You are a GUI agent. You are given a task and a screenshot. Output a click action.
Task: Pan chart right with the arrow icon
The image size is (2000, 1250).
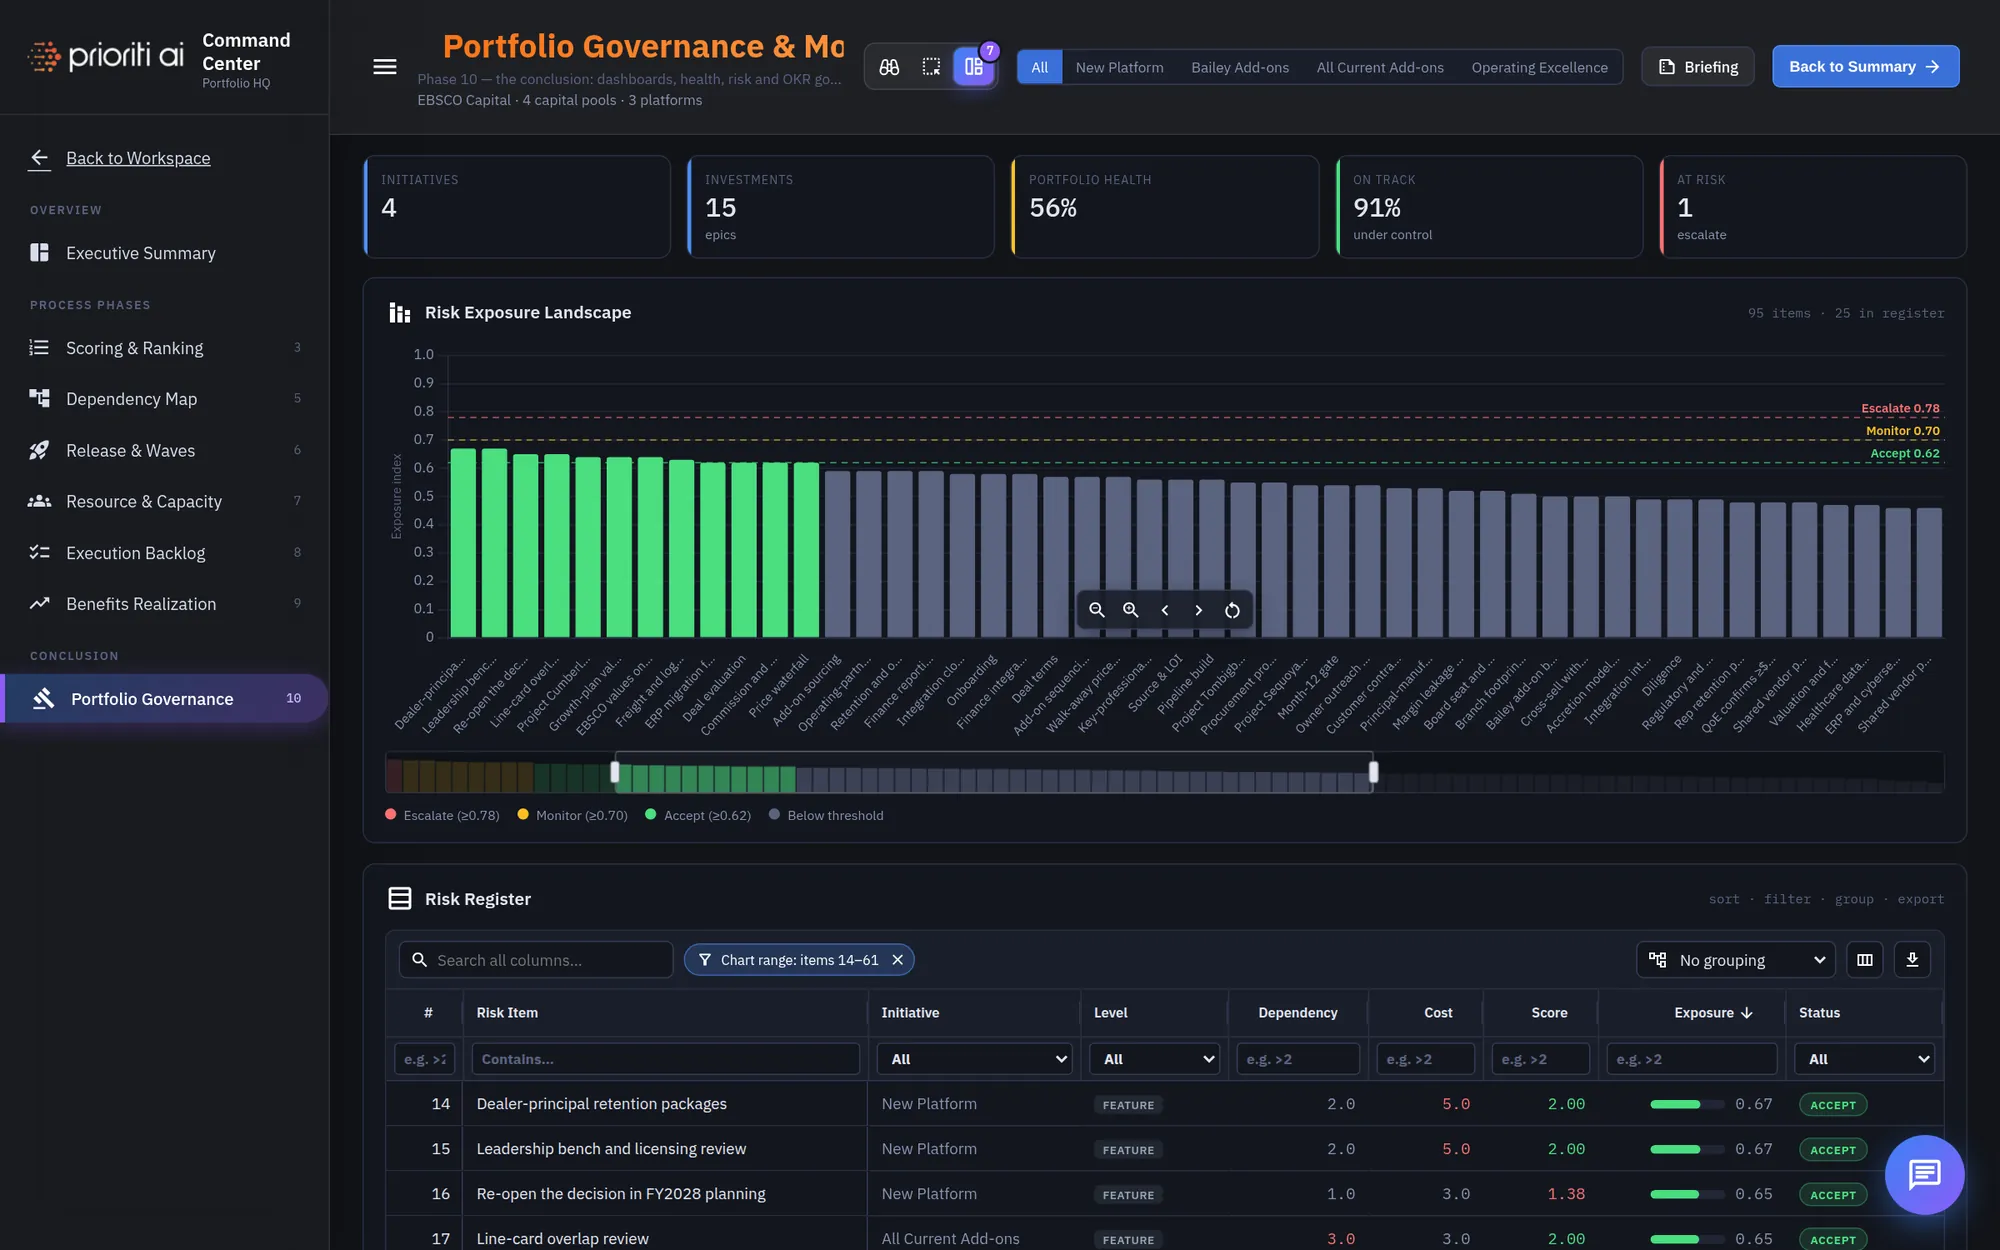pyautogui.click(x=1199, y=610)
